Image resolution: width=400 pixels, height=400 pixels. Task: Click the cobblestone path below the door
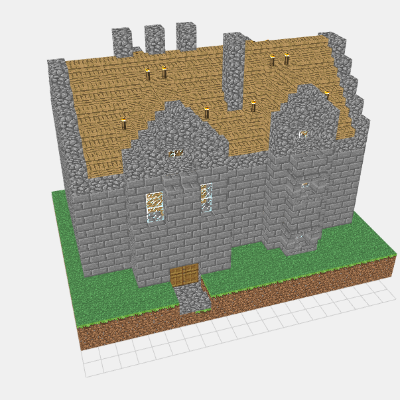click(192, 297)
